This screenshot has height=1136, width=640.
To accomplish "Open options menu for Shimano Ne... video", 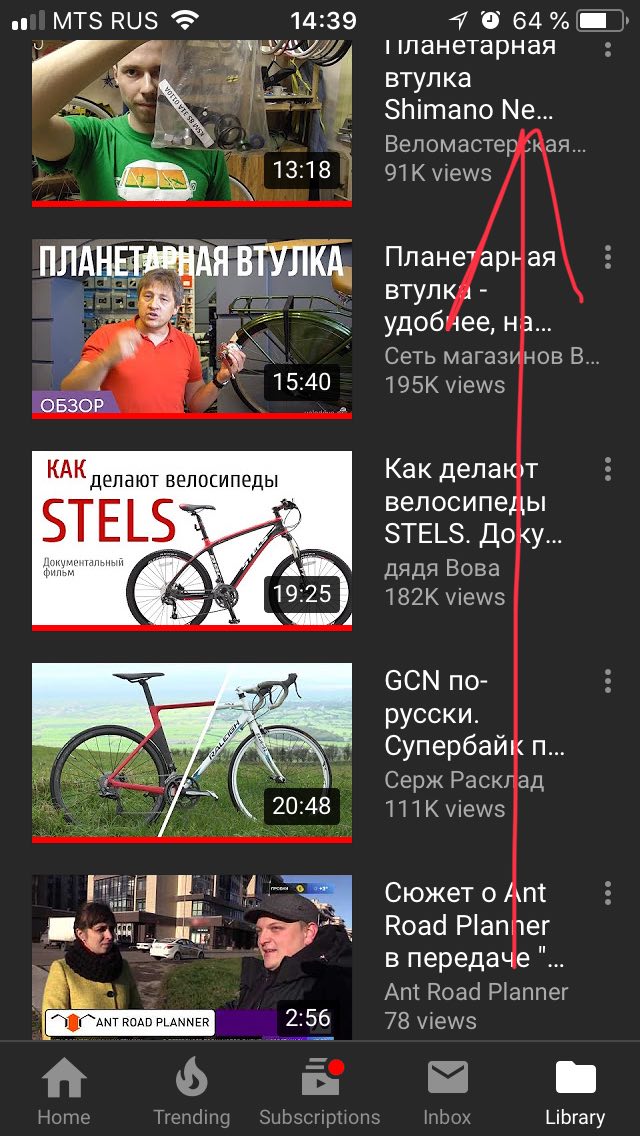I will 607,47.
